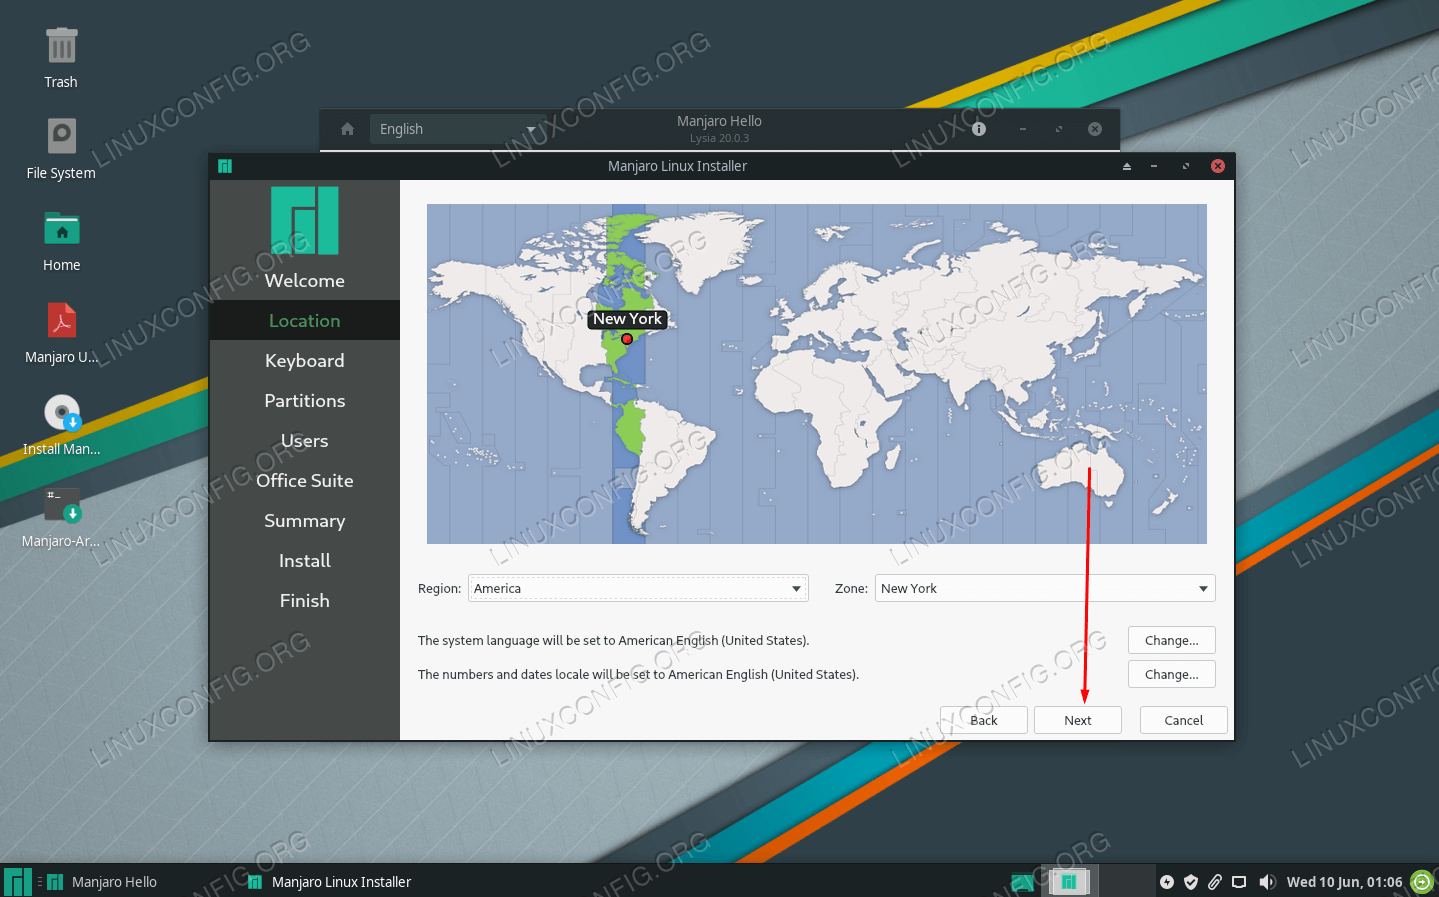Click the clock showing Wed 10 Jun, 01:06
The image size is (1439, 897).
[x=1344, y=882]
